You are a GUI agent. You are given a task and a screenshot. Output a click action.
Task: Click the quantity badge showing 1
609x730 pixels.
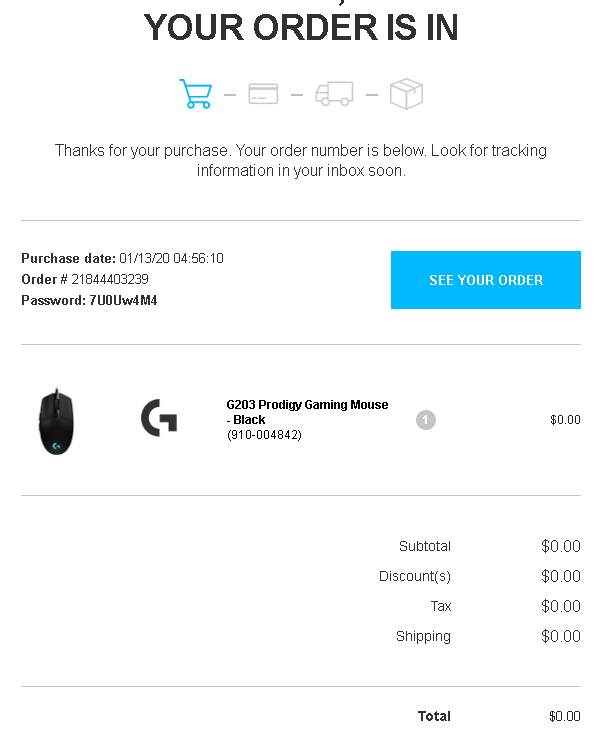coord(426,420)
